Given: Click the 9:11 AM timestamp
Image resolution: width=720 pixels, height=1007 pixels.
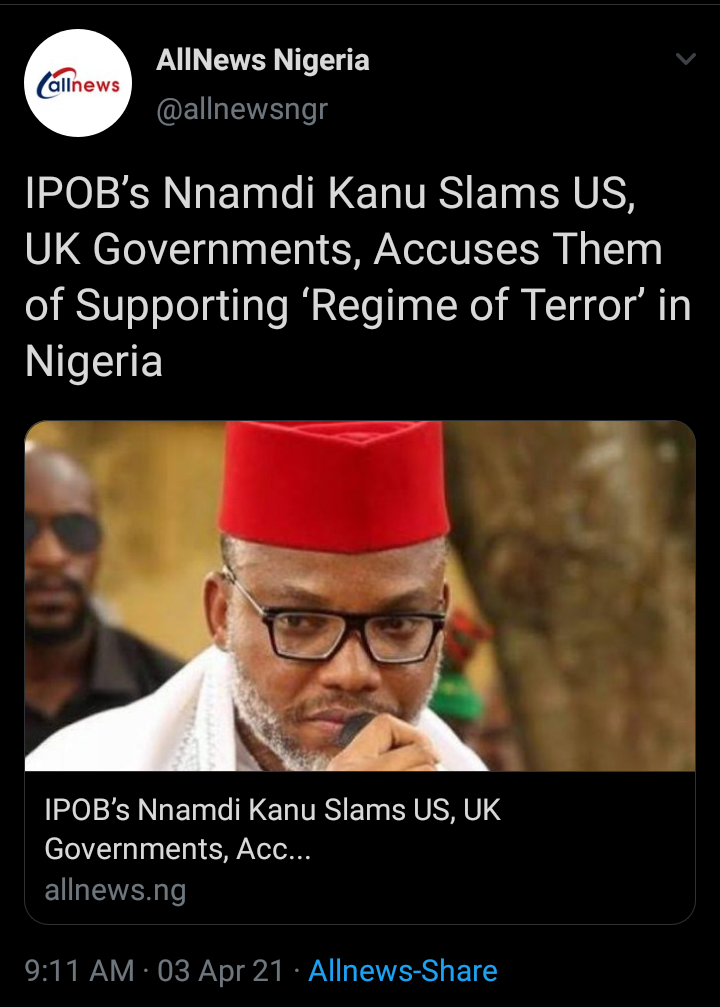Looking at the screenshot, I should (80, 970).
